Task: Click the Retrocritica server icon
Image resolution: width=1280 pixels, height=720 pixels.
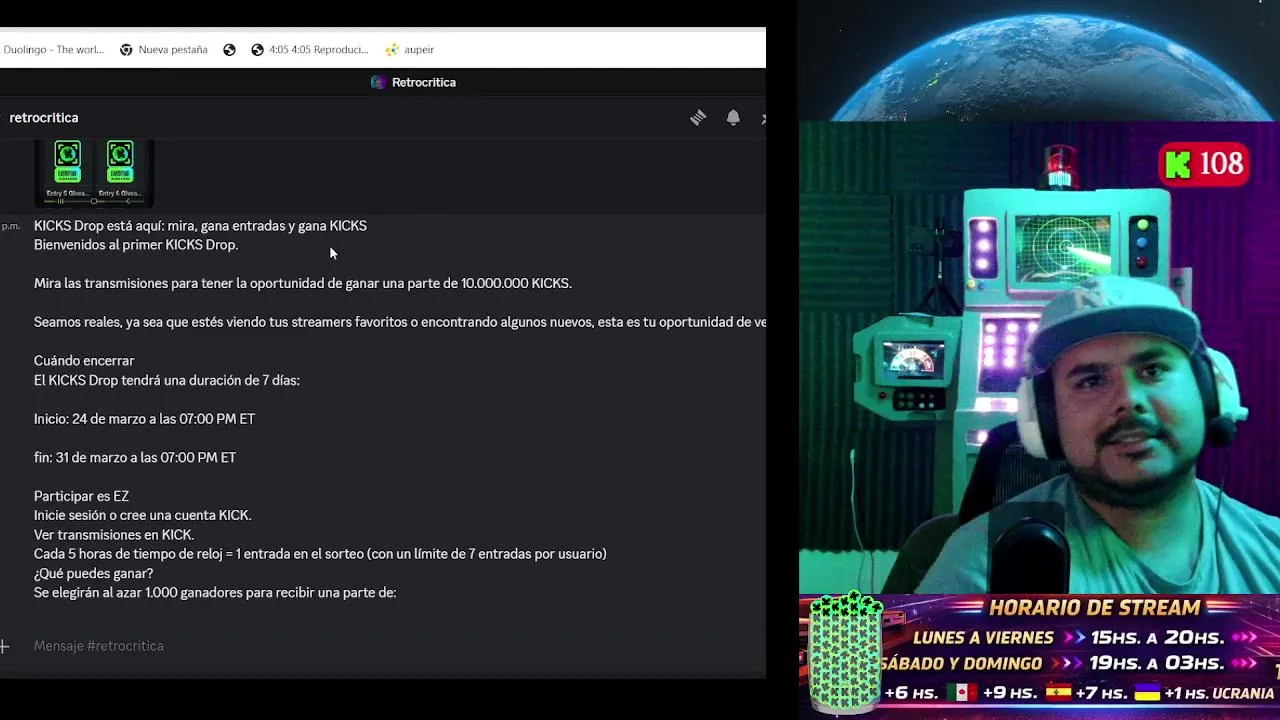Action: pyautogui.click(x=378, y=82)
